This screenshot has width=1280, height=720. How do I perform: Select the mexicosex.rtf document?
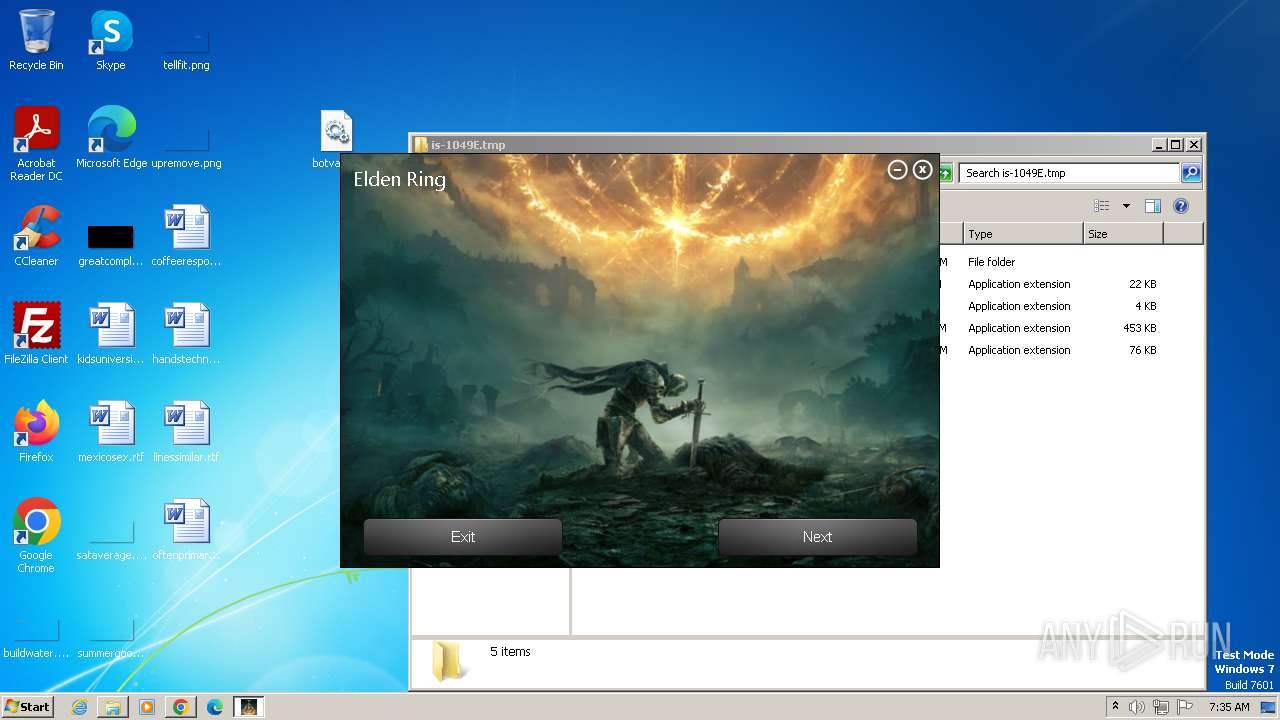(x=111, y=432)
